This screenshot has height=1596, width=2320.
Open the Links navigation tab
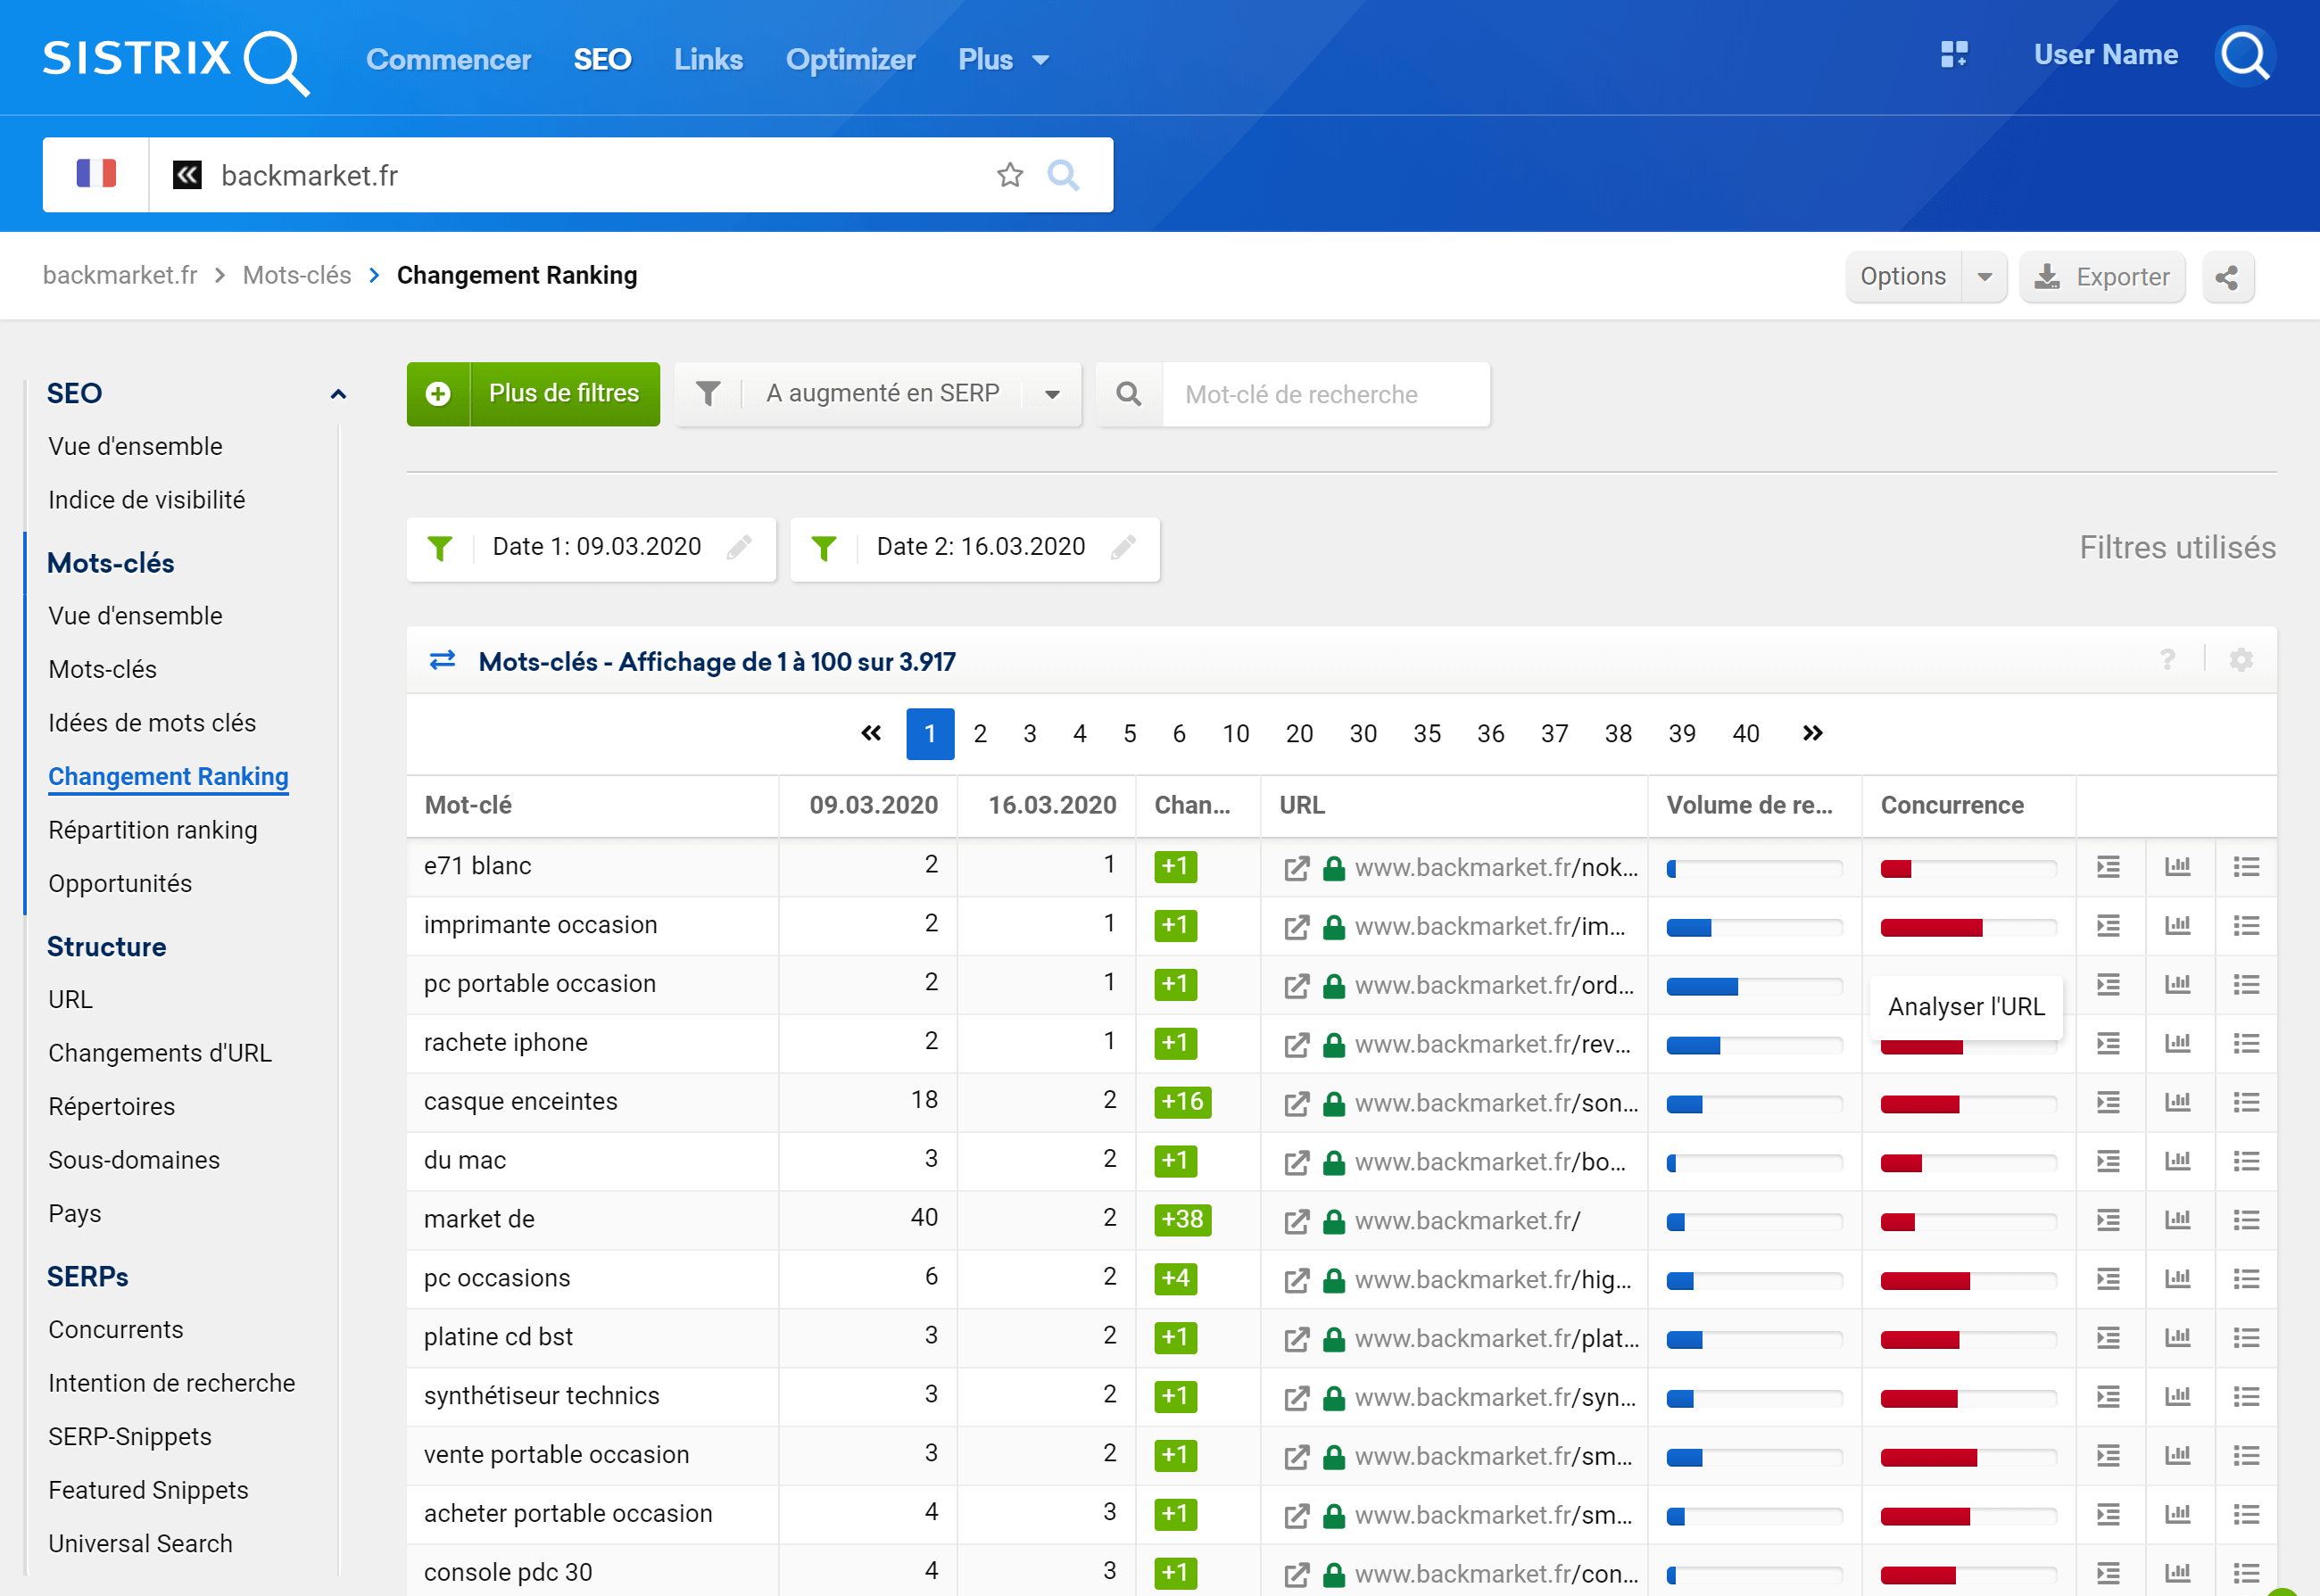(x=708, y=60)
